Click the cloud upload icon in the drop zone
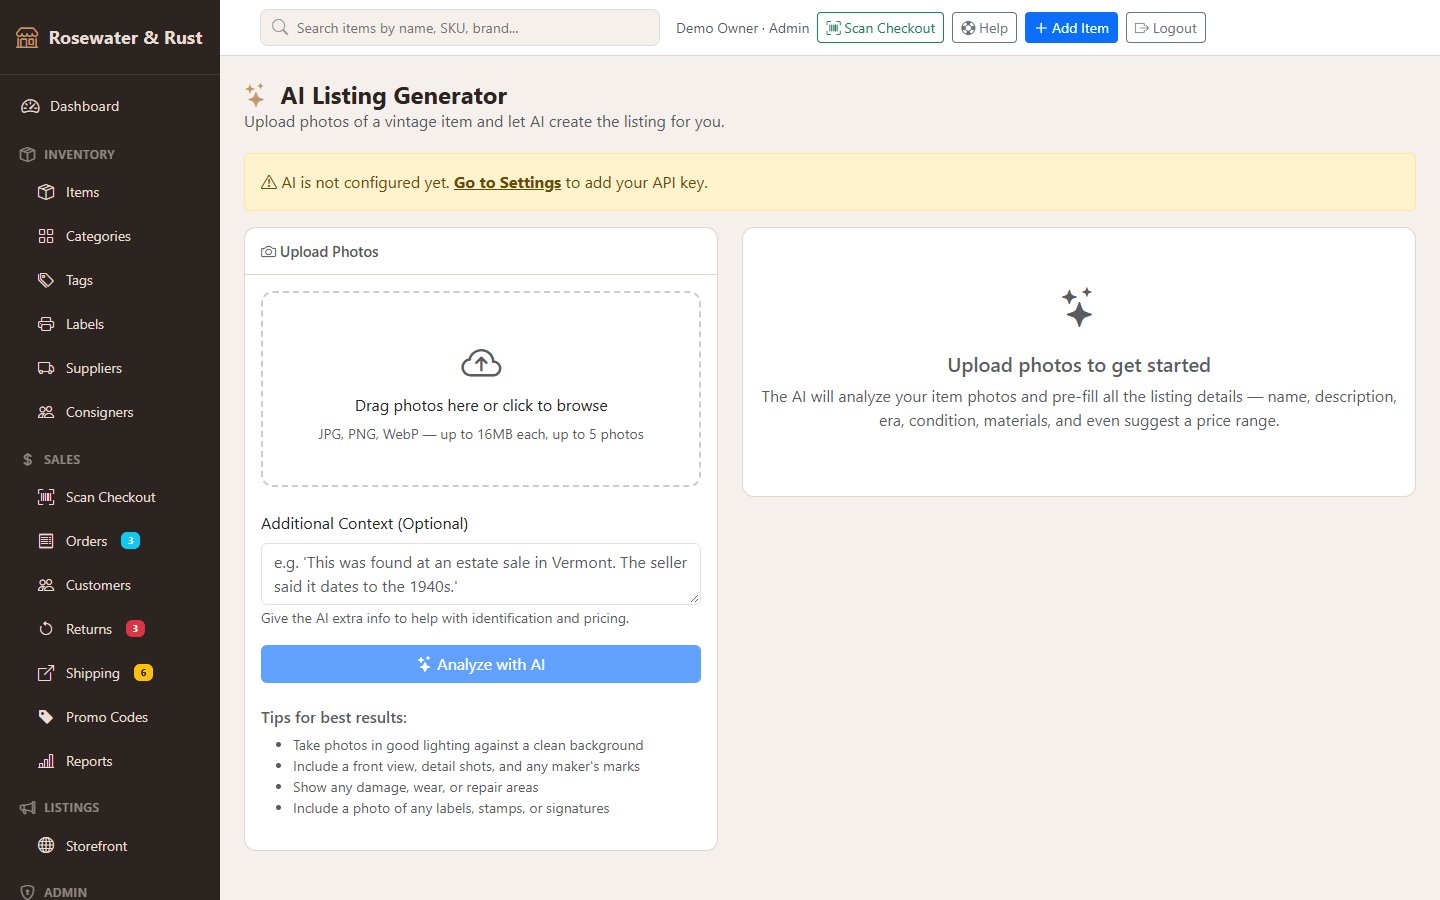Viewport: 1440px width, 900px height. pos(481,364)
